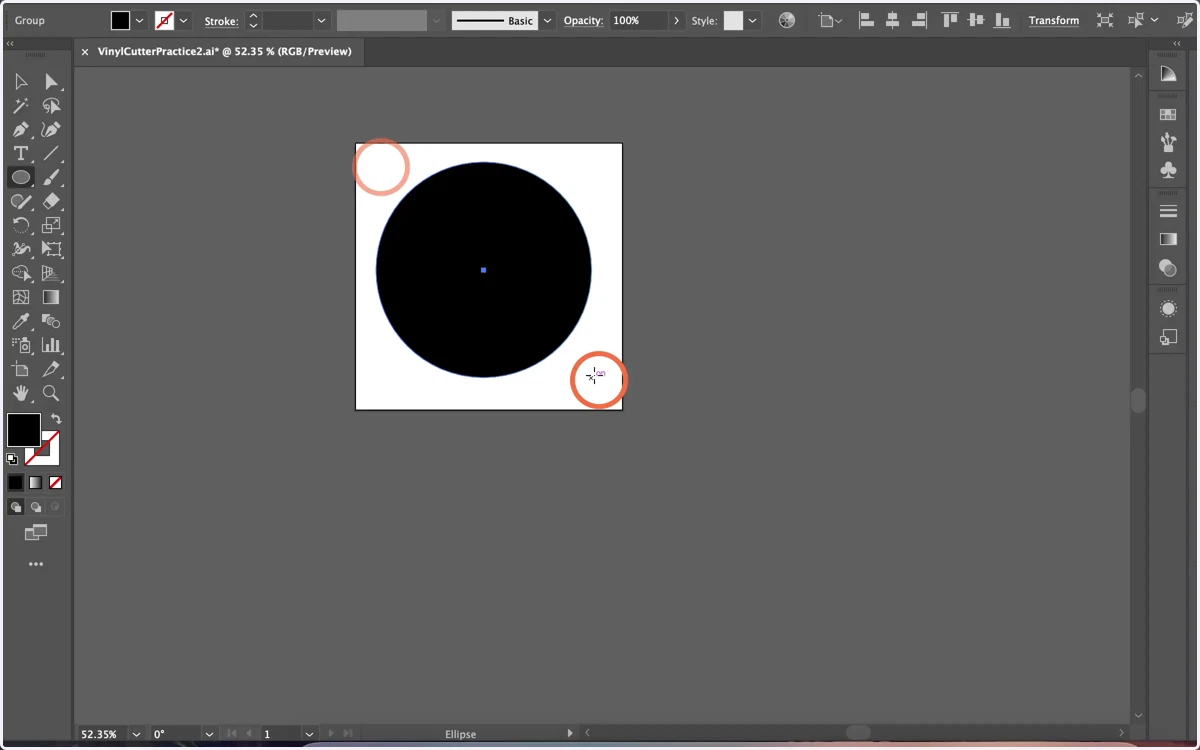Align objects to horizontal left
This screenshot has width=1200, height=750.
[866, 20]
